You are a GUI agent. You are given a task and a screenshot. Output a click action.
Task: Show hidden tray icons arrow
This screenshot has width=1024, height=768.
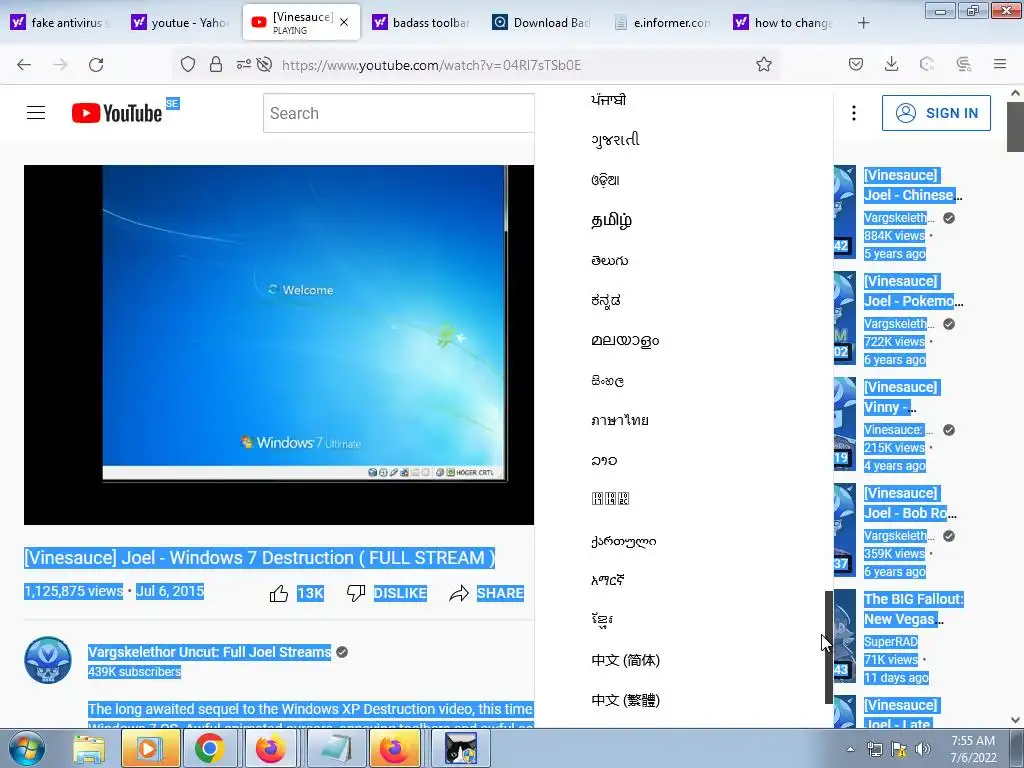pyautogui.click(x=850, y=749)
